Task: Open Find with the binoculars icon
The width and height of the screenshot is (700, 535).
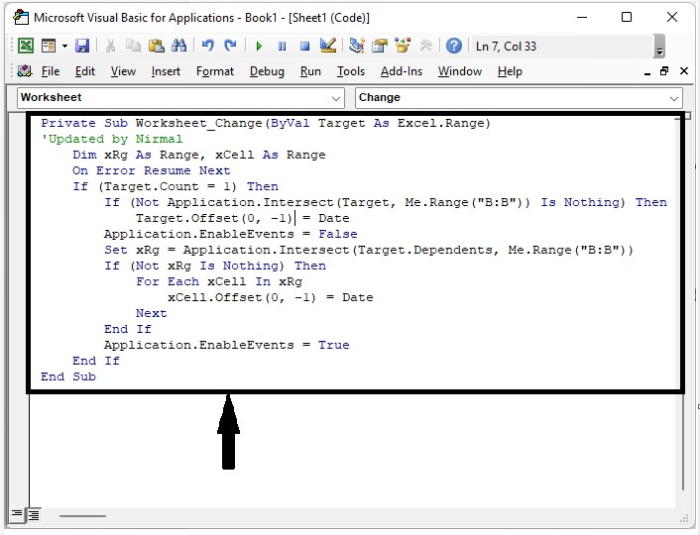Action: pos(179,46)
